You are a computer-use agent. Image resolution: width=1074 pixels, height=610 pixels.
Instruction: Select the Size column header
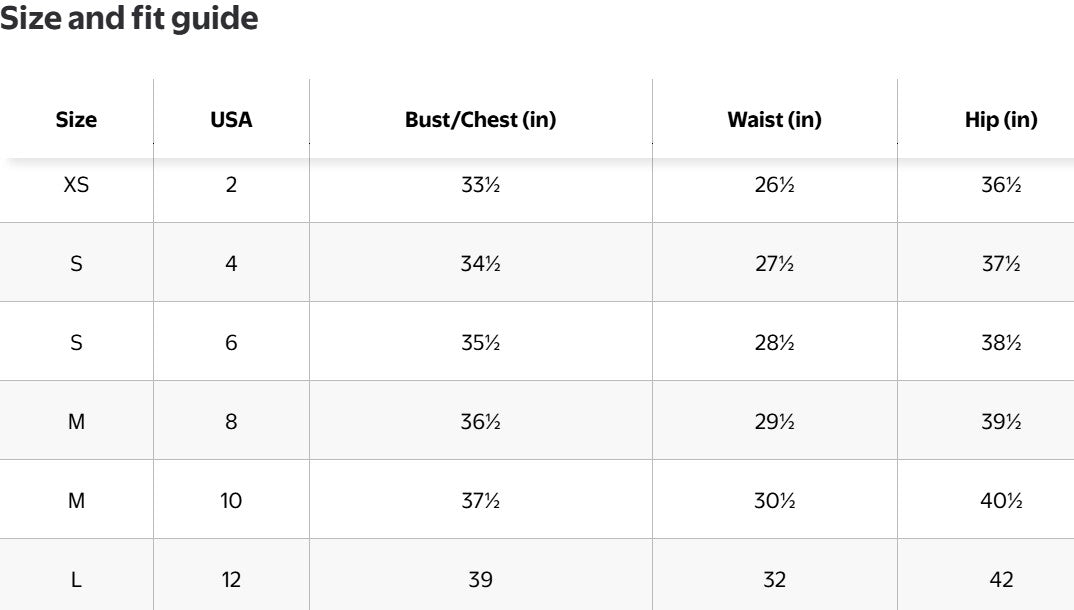76,120
